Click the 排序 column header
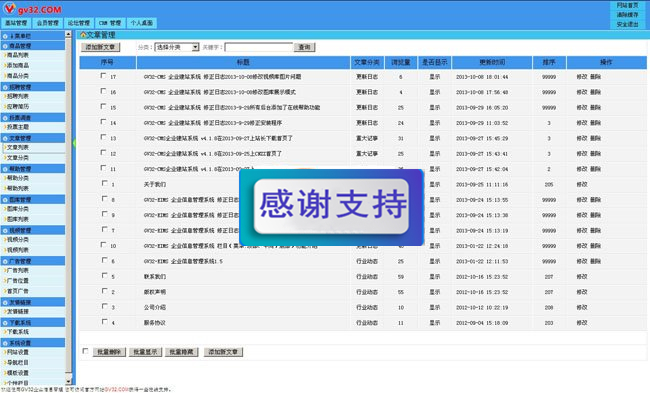650x393 pixels. click(549, 62)
